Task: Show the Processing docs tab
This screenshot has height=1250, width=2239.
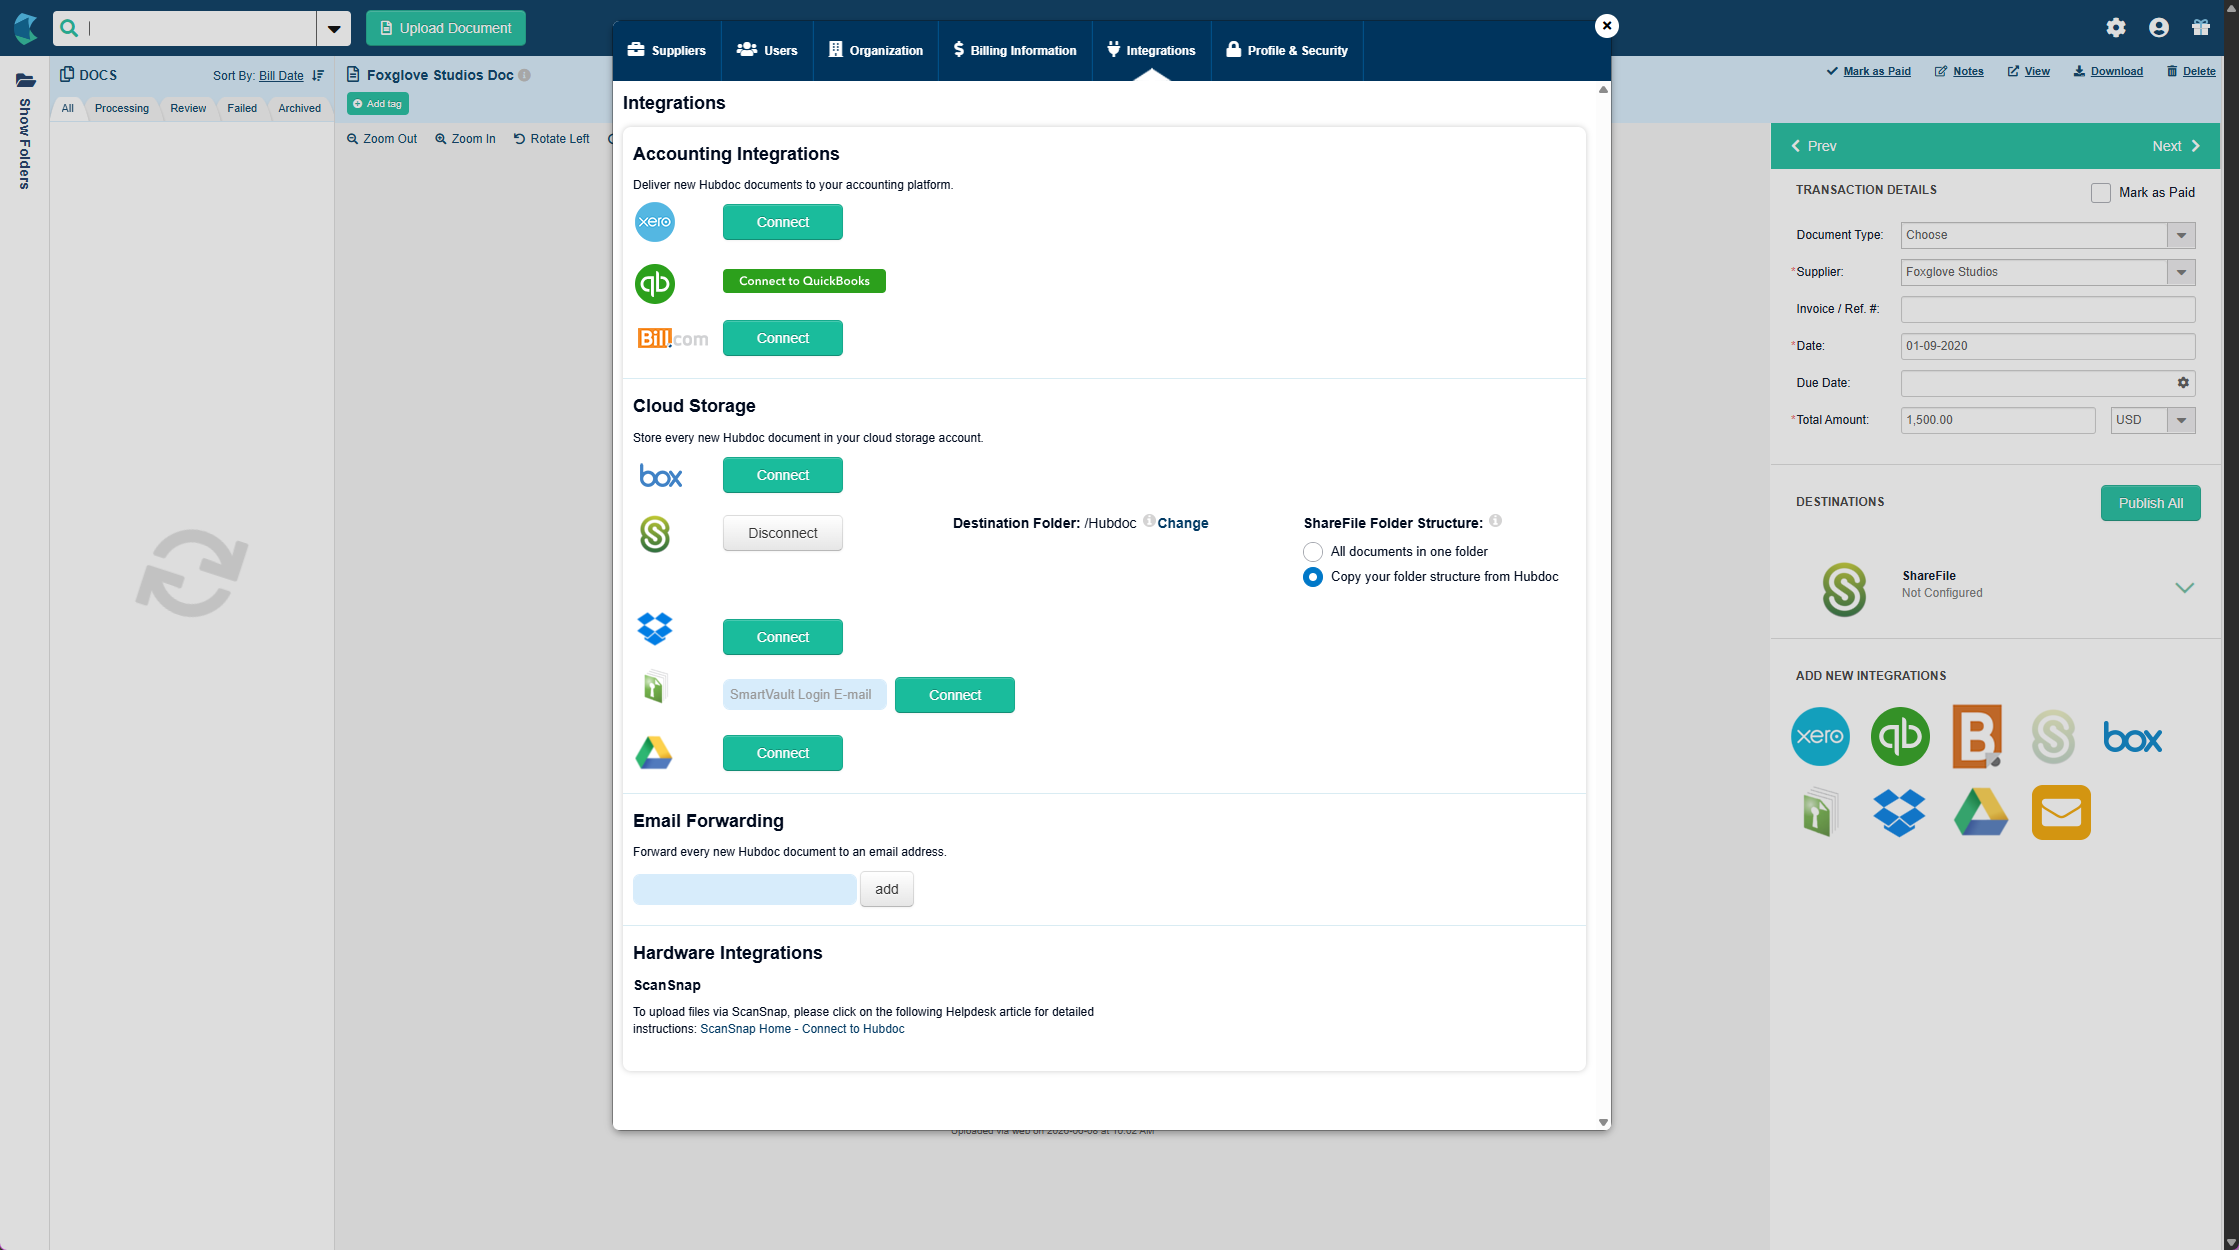Action: point(122,108)
